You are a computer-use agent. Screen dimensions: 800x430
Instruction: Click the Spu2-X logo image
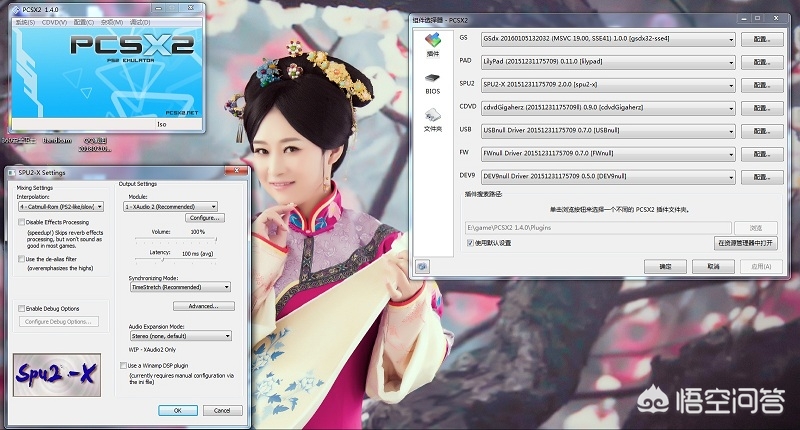(x=57, y=375)
